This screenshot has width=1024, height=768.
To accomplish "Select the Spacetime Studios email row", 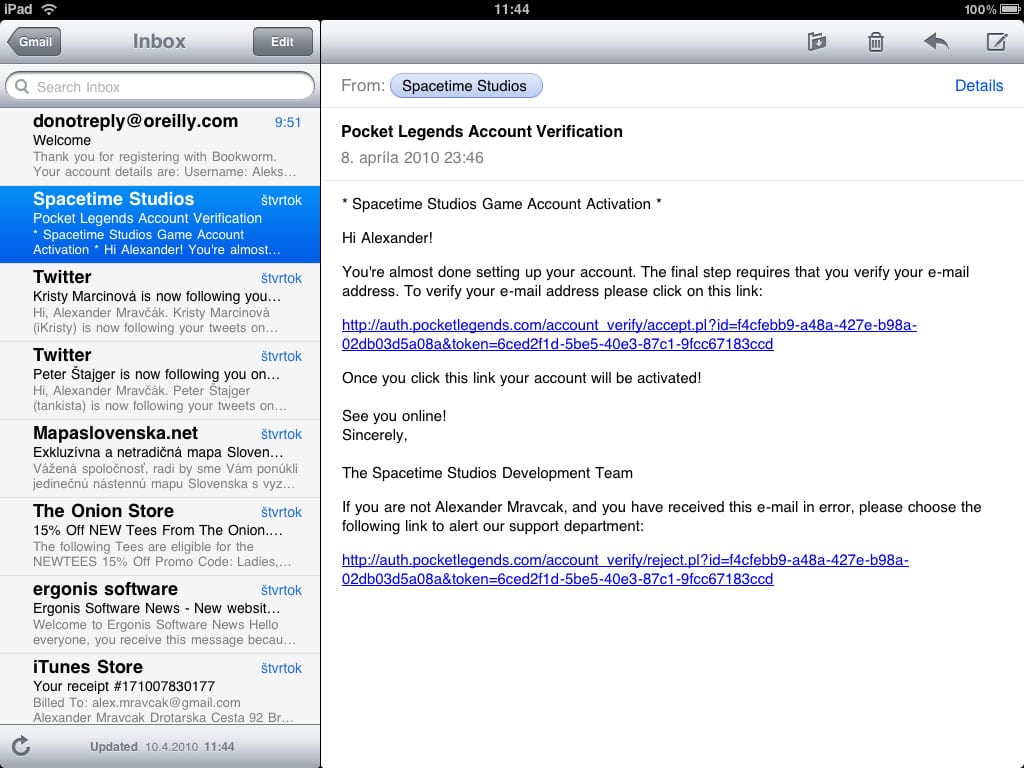I will click(160, 225).
